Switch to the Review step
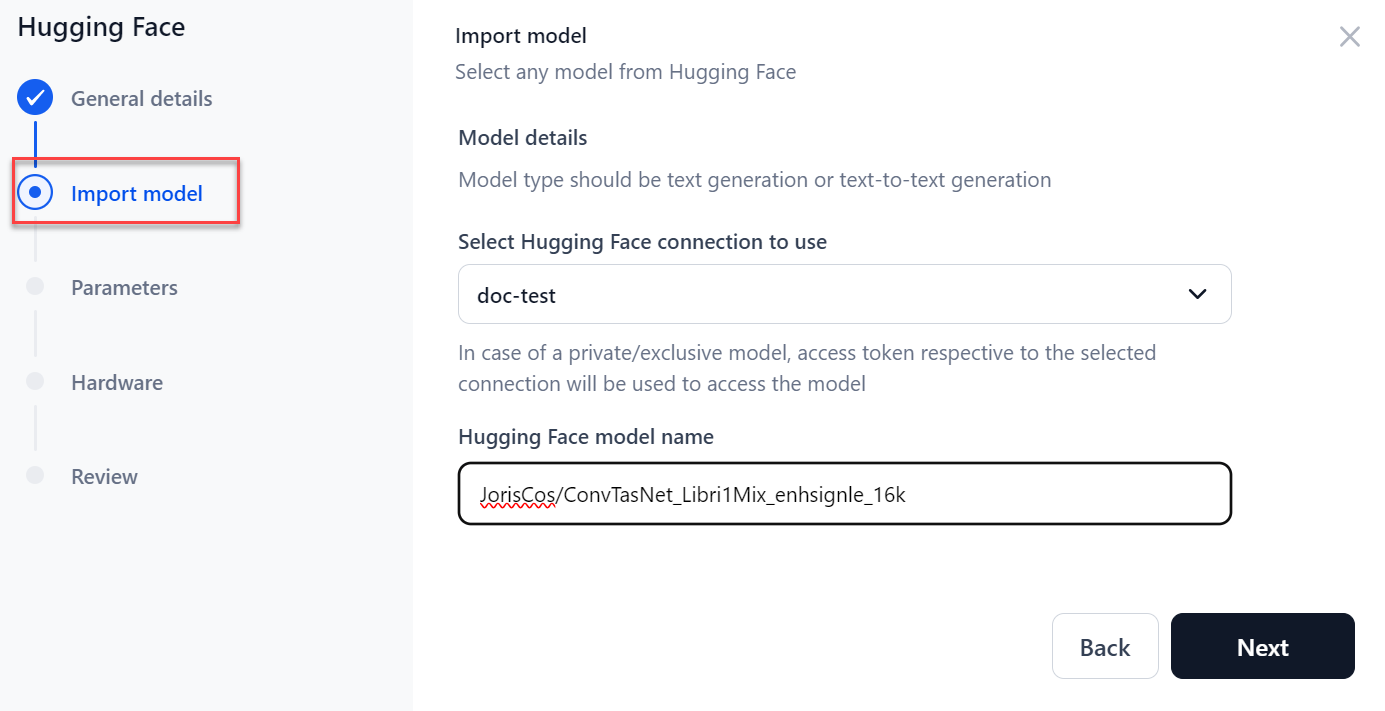Image resolution: width=1385 pixels, height=711 pixels. (104, 477)
